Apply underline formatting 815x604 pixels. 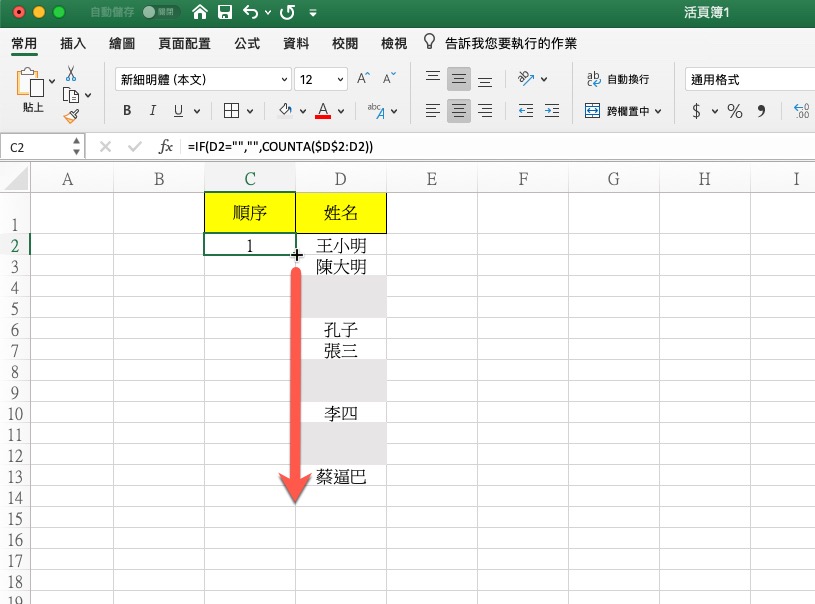click(178, 110)
